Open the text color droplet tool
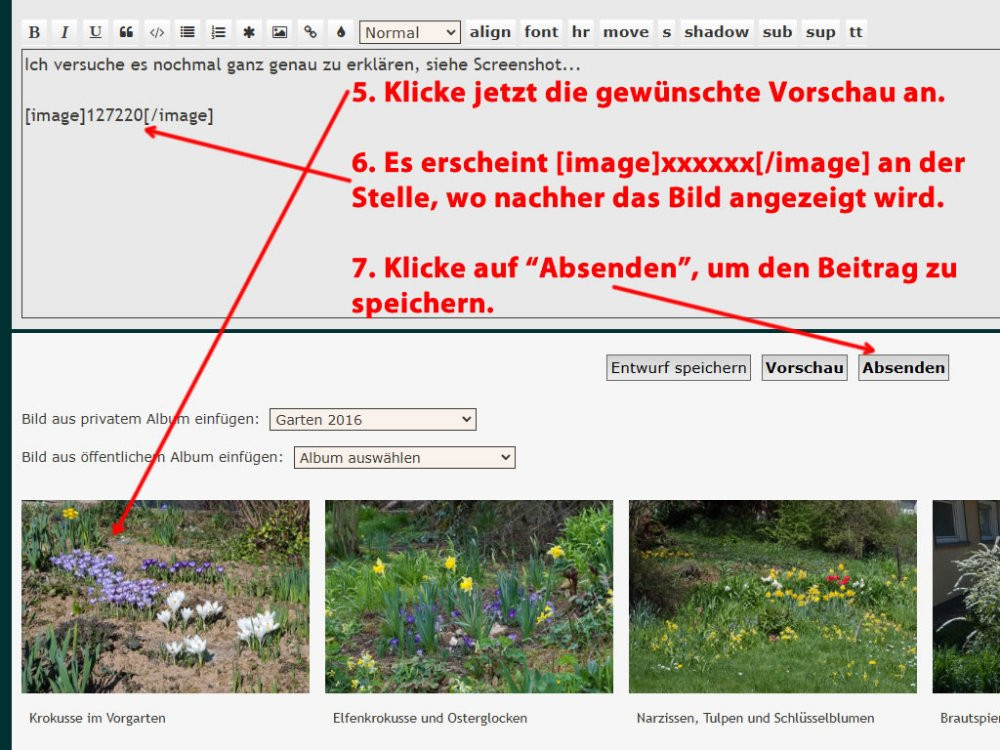 pos(340,32)
